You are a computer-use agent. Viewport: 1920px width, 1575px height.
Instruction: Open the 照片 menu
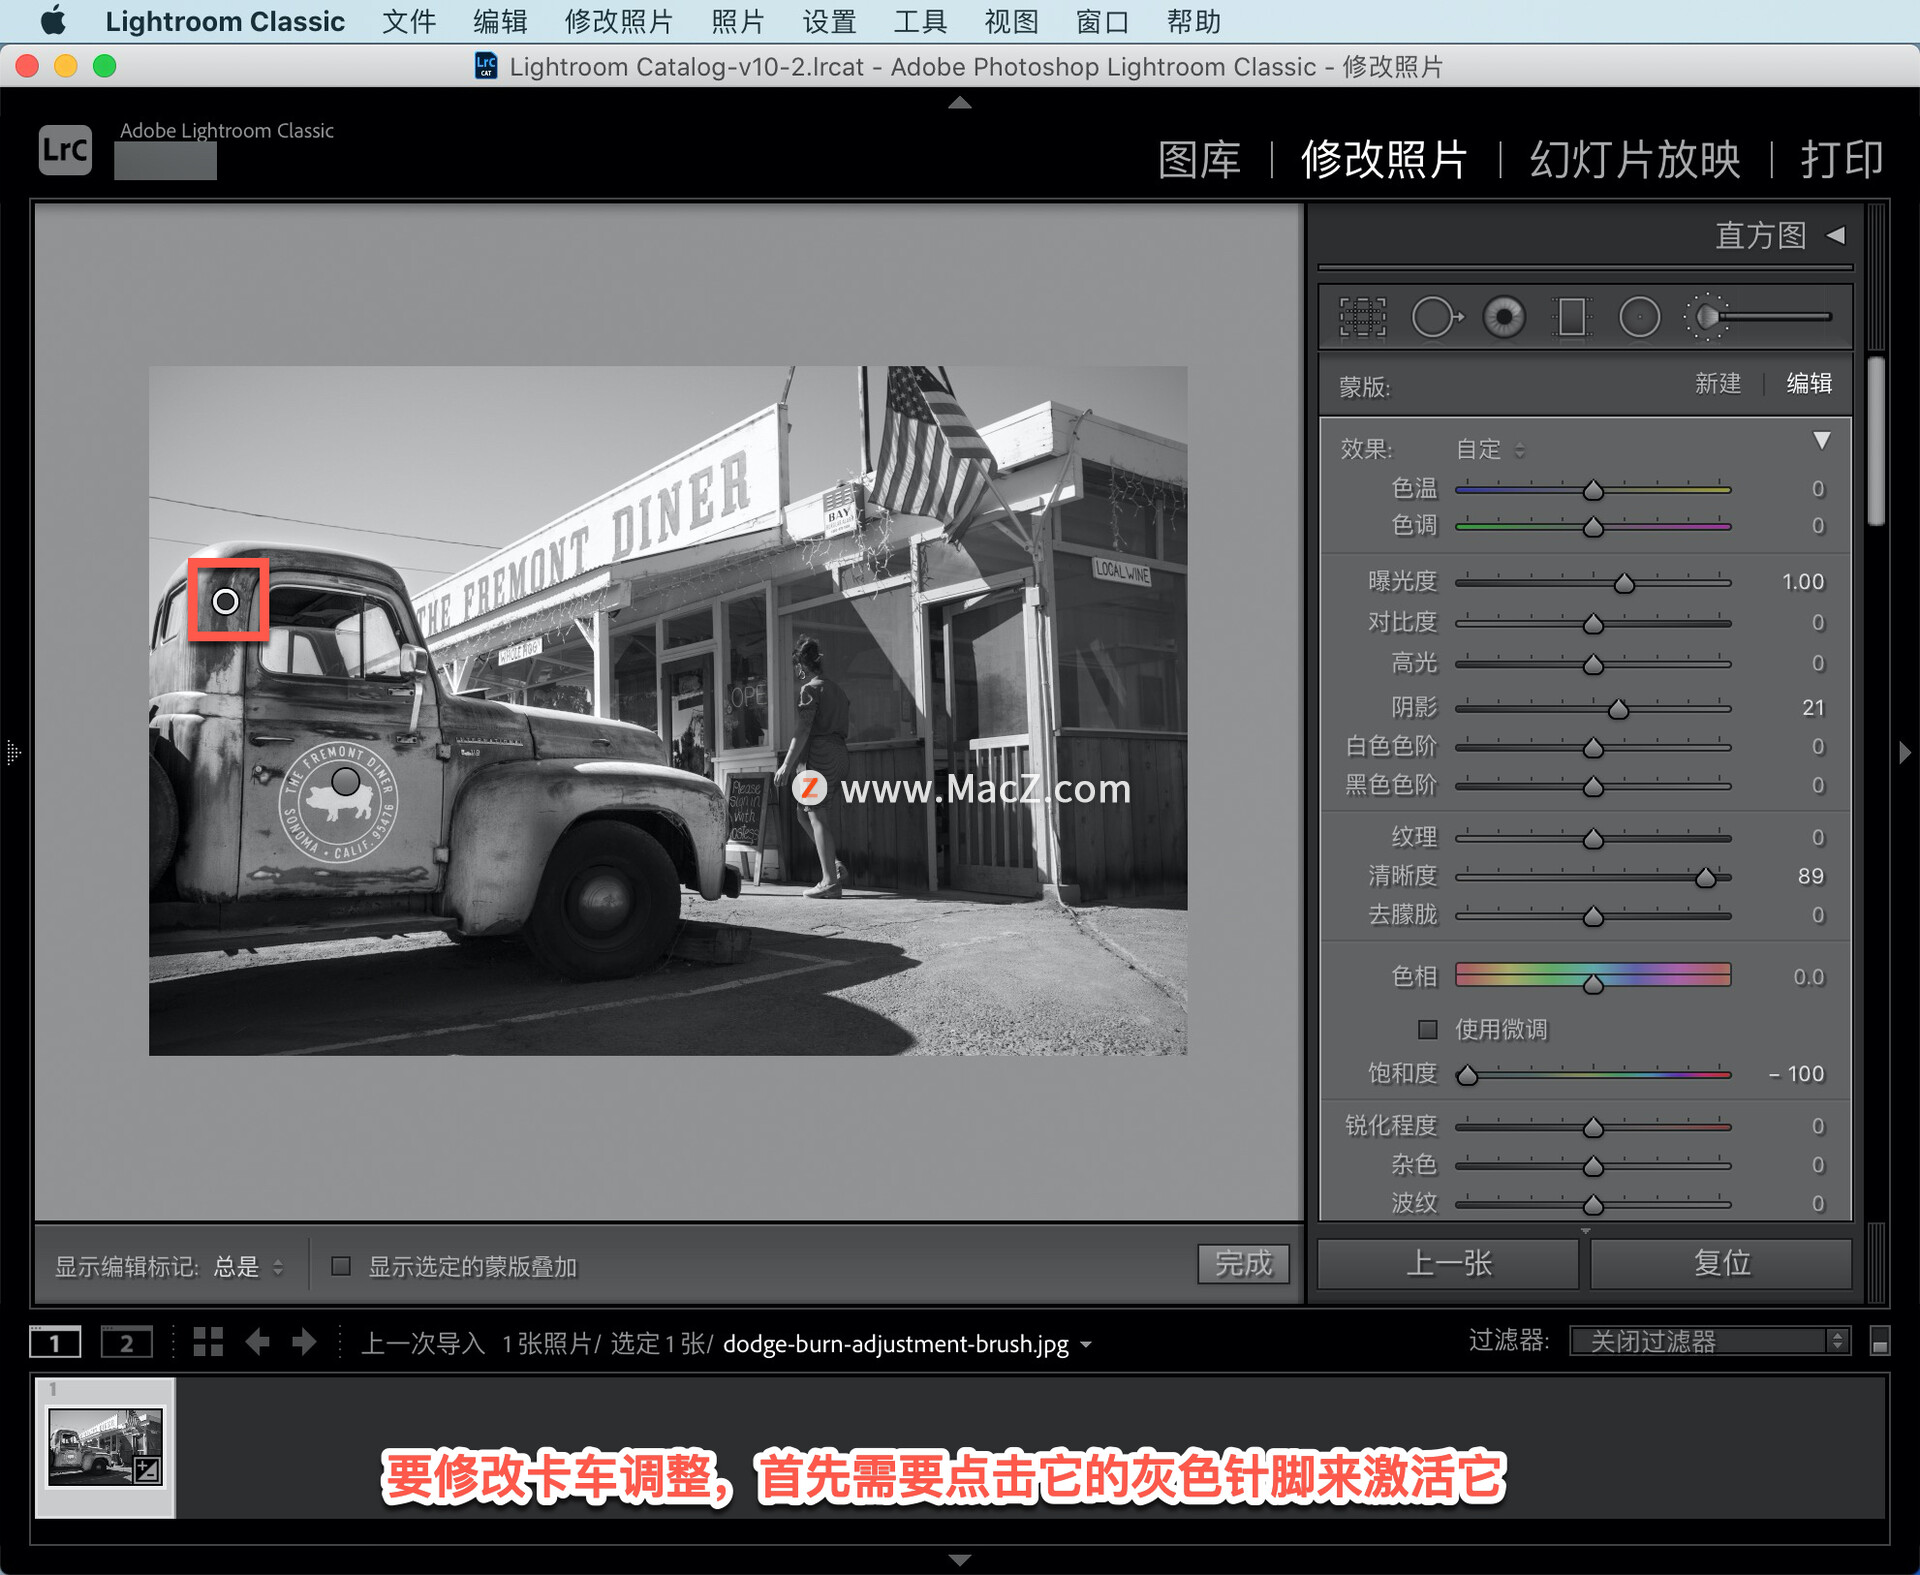pos(738,21)
